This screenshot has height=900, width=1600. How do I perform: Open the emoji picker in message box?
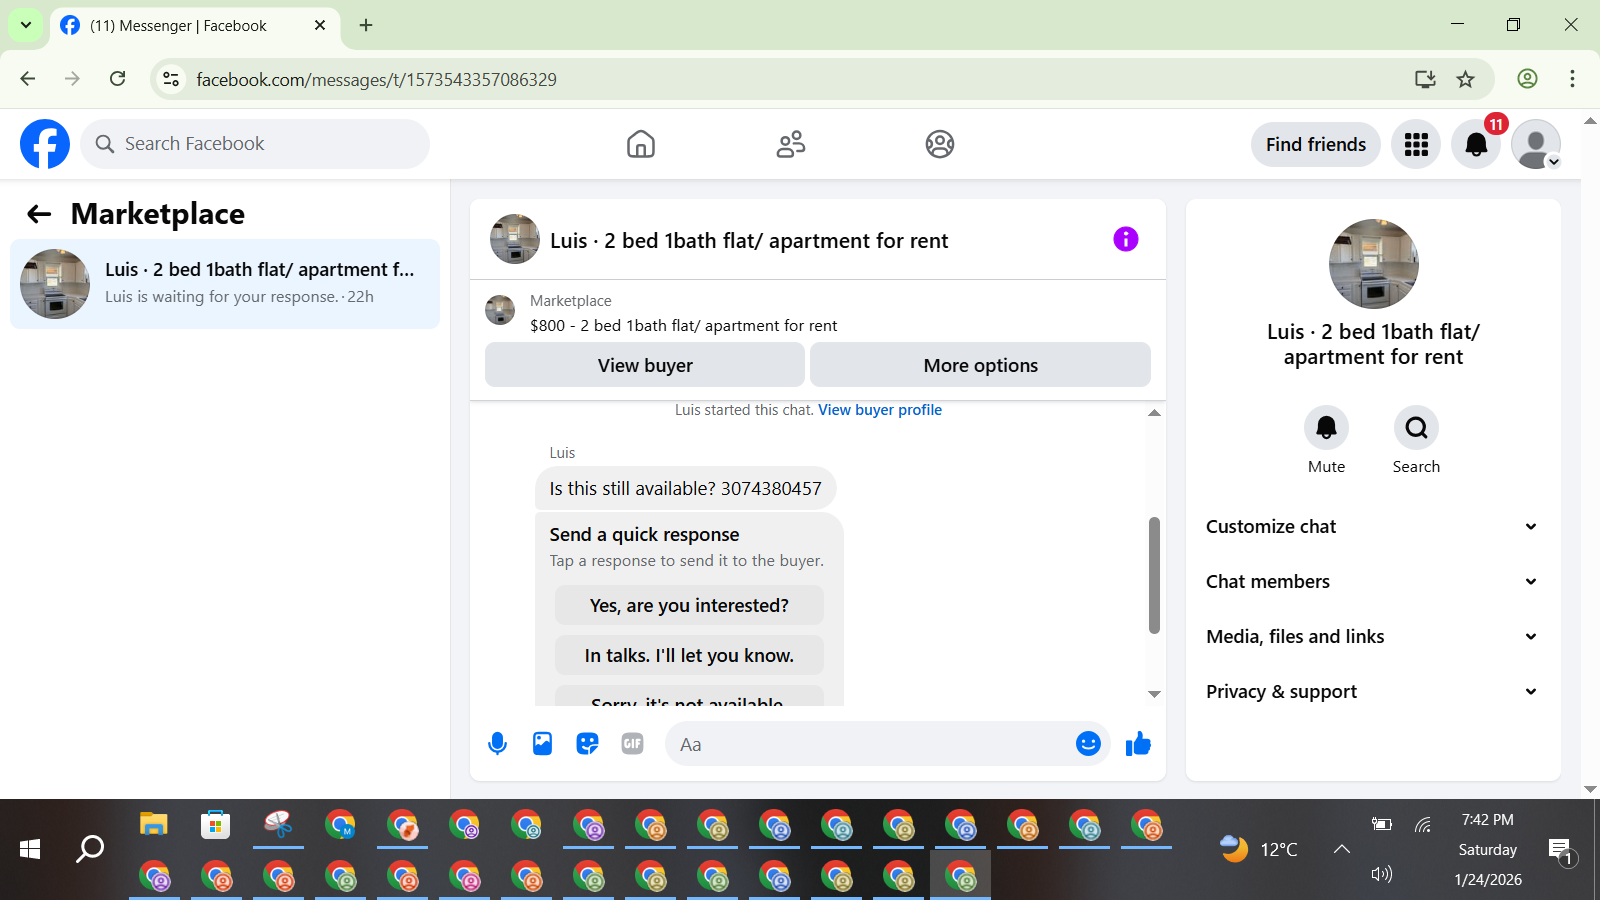tap(1088, 743)
